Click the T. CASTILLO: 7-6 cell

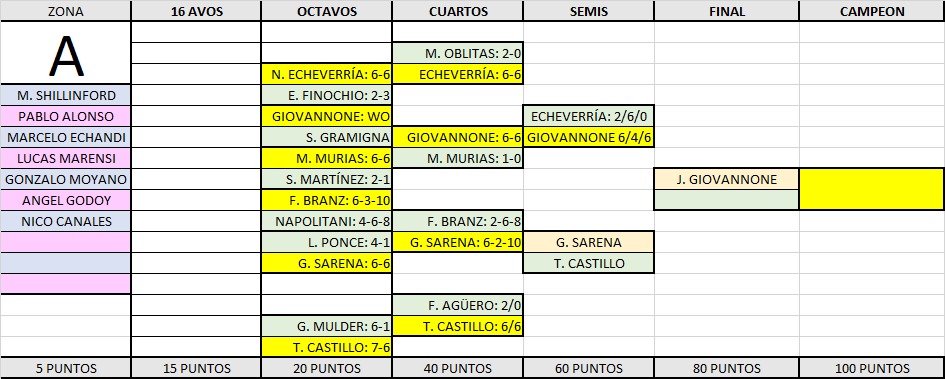327,347
